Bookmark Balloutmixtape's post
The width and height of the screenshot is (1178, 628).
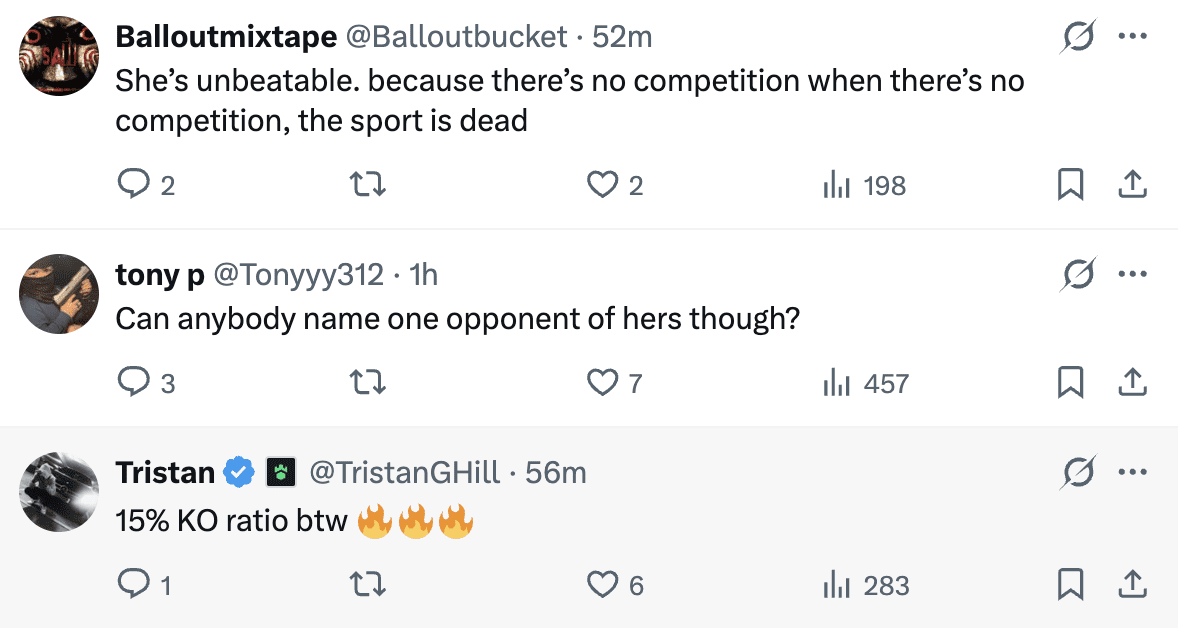click(1070, 185)
